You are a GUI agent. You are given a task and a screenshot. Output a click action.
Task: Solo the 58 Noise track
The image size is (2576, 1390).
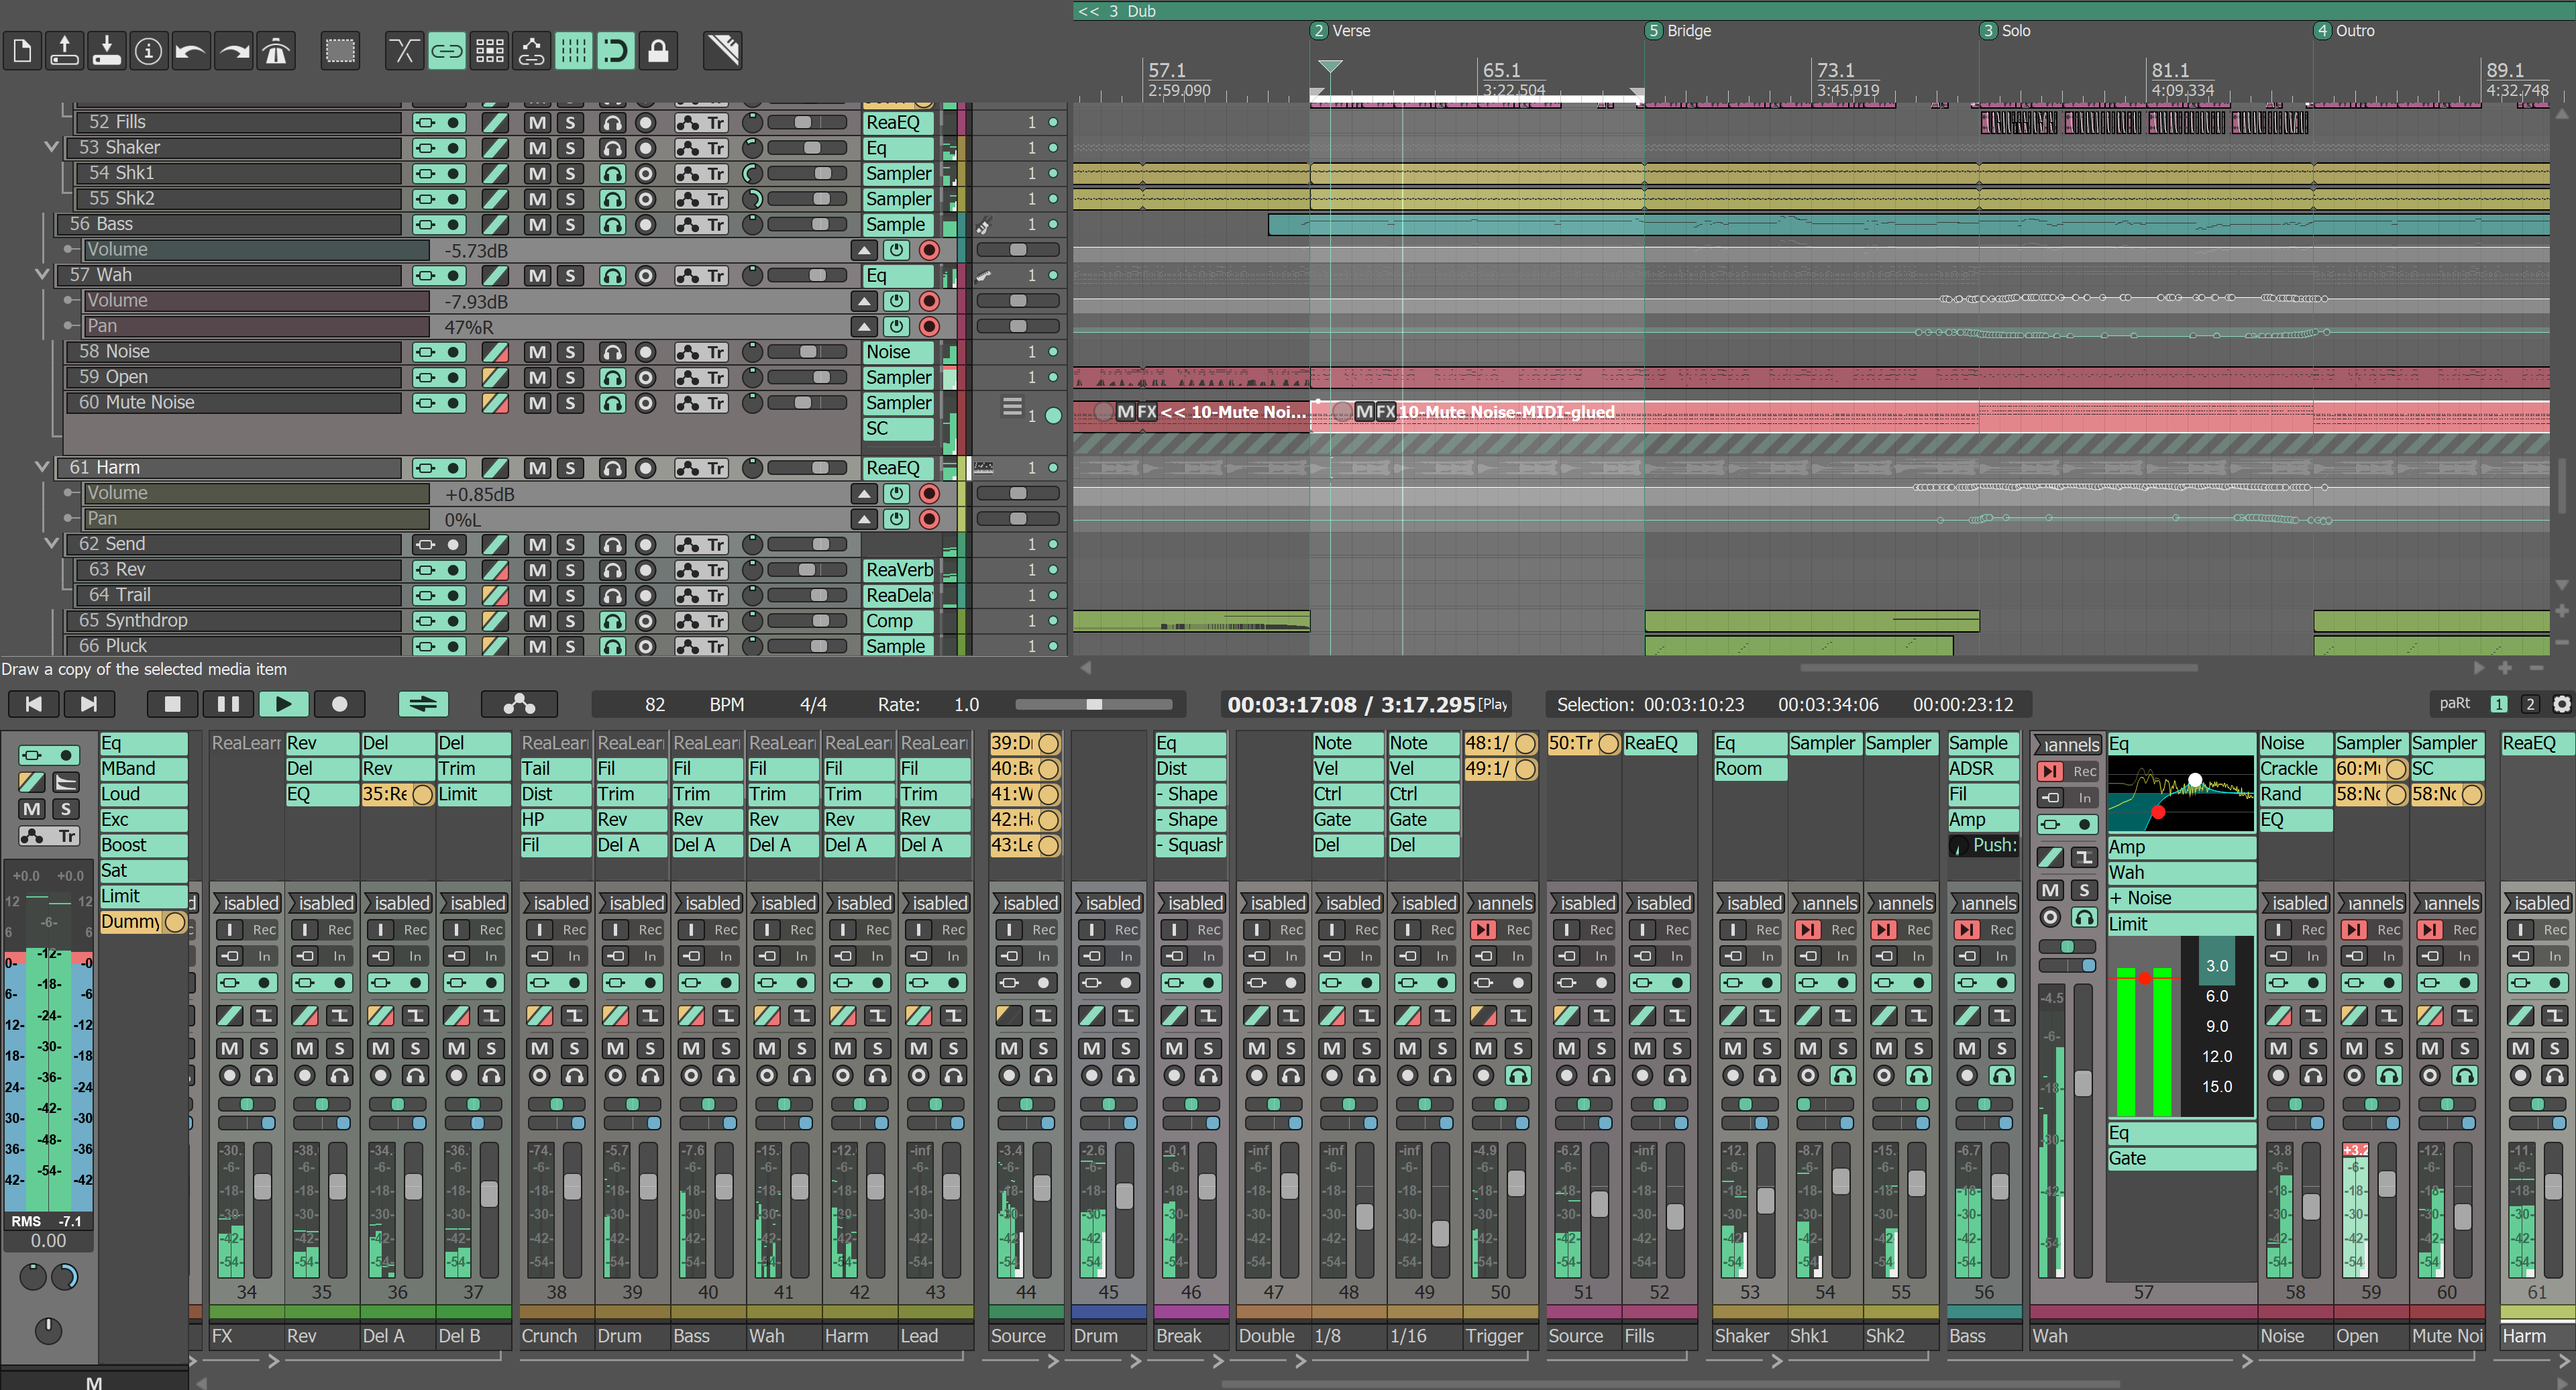(x=570, y=352)
